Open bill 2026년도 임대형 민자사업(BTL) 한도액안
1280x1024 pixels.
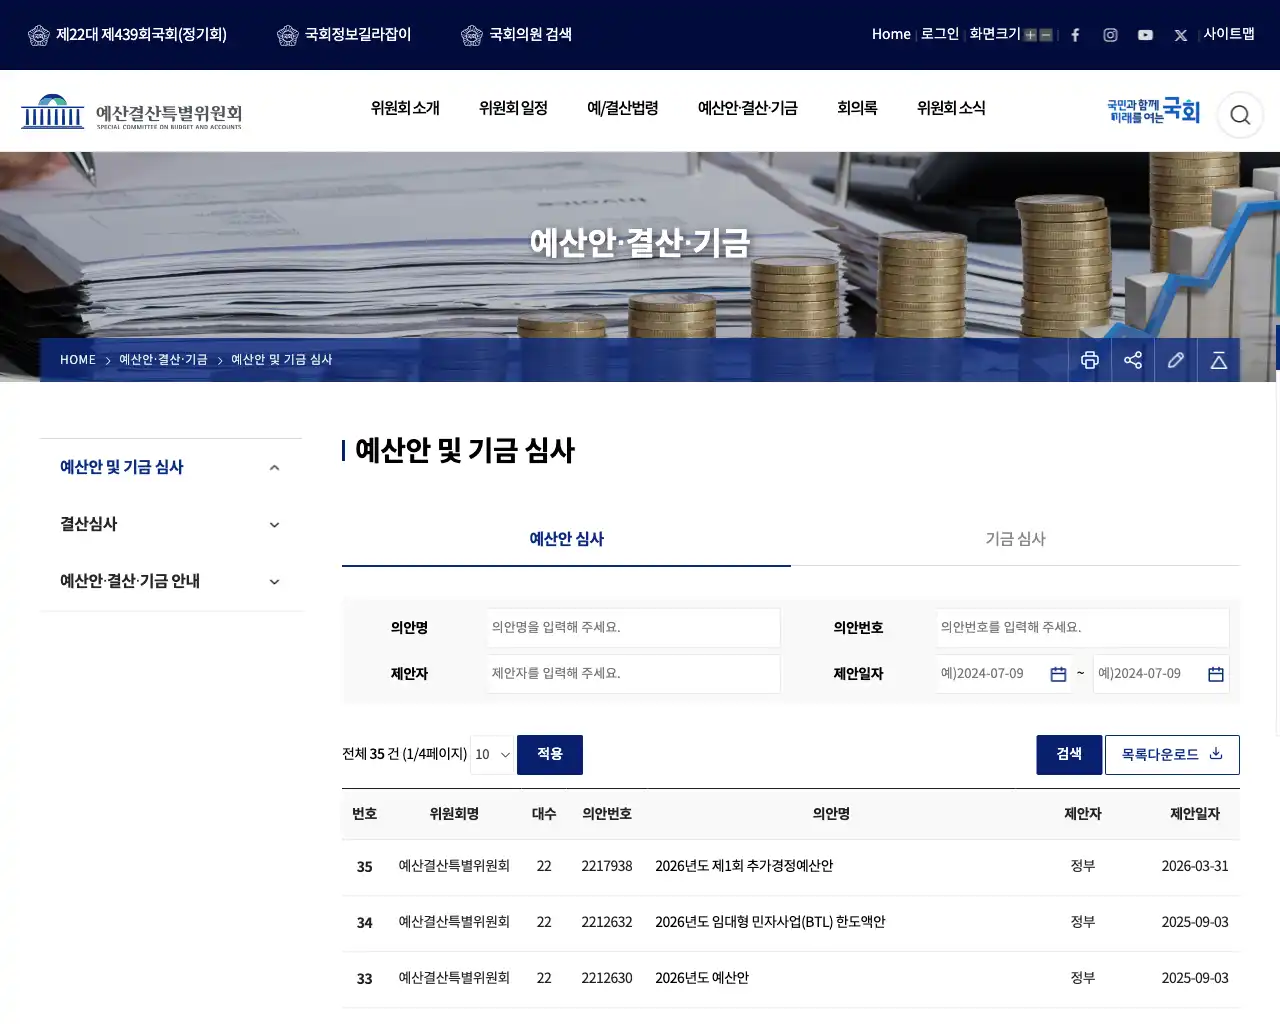770,922
